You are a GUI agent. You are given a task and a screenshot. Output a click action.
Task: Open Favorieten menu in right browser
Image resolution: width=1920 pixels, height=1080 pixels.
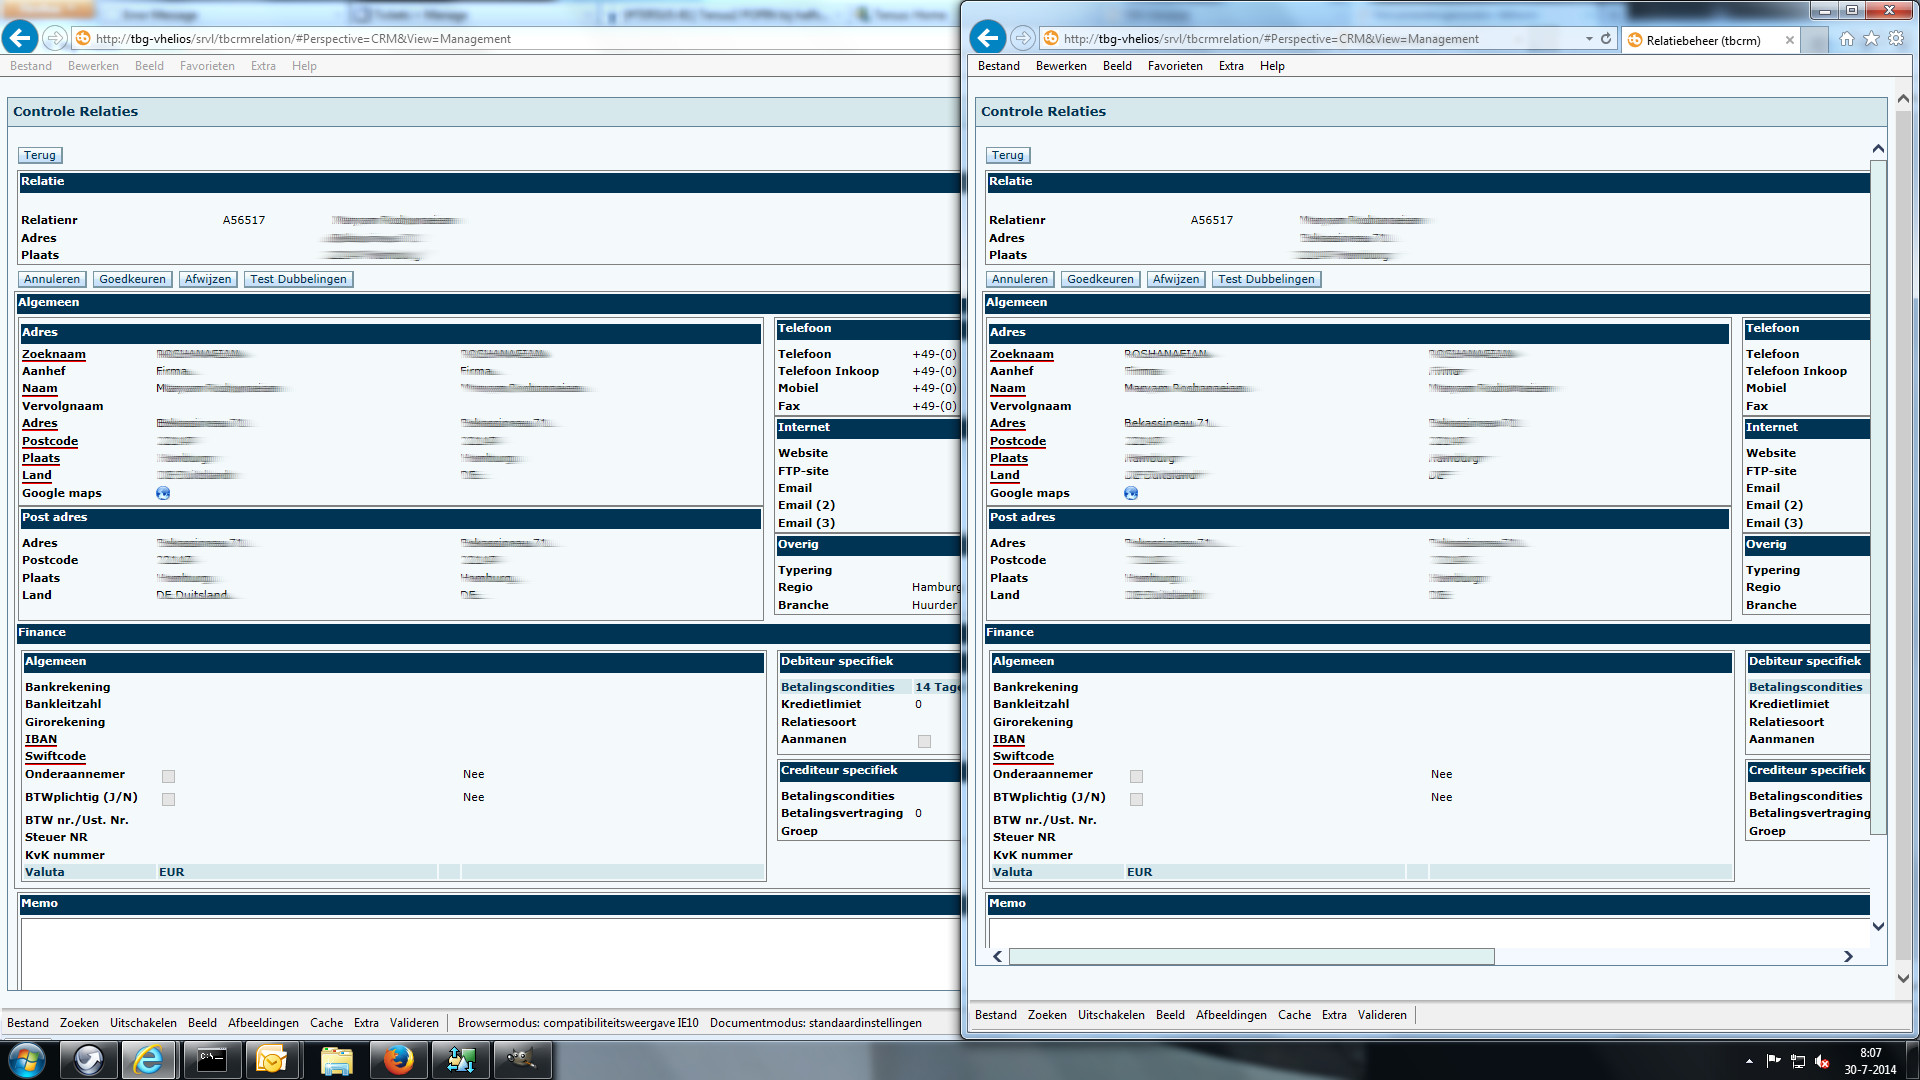[x=1174, y=66]
